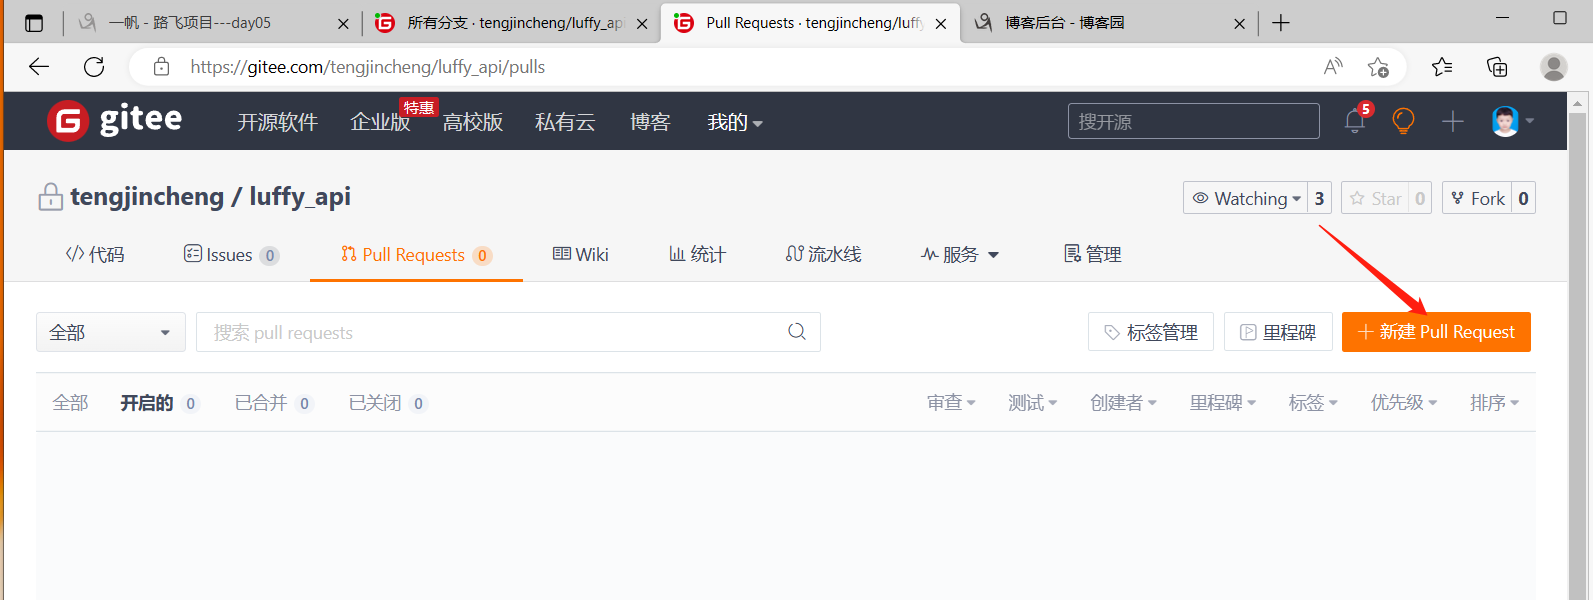Go to the 代码 tab
Screen dimensions: 1593x600
coord(95,255)
